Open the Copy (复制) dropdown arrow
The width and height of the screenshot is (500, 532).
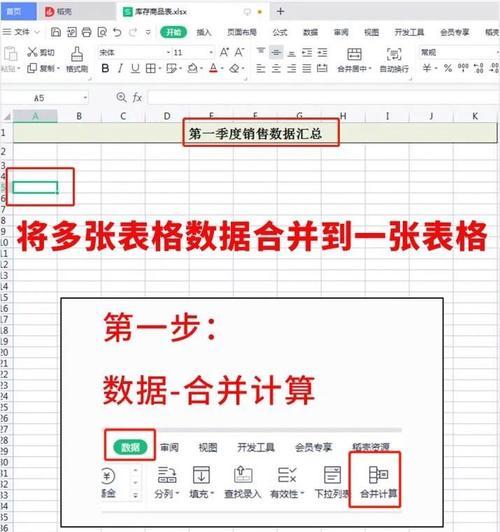[x=58, y=69]
